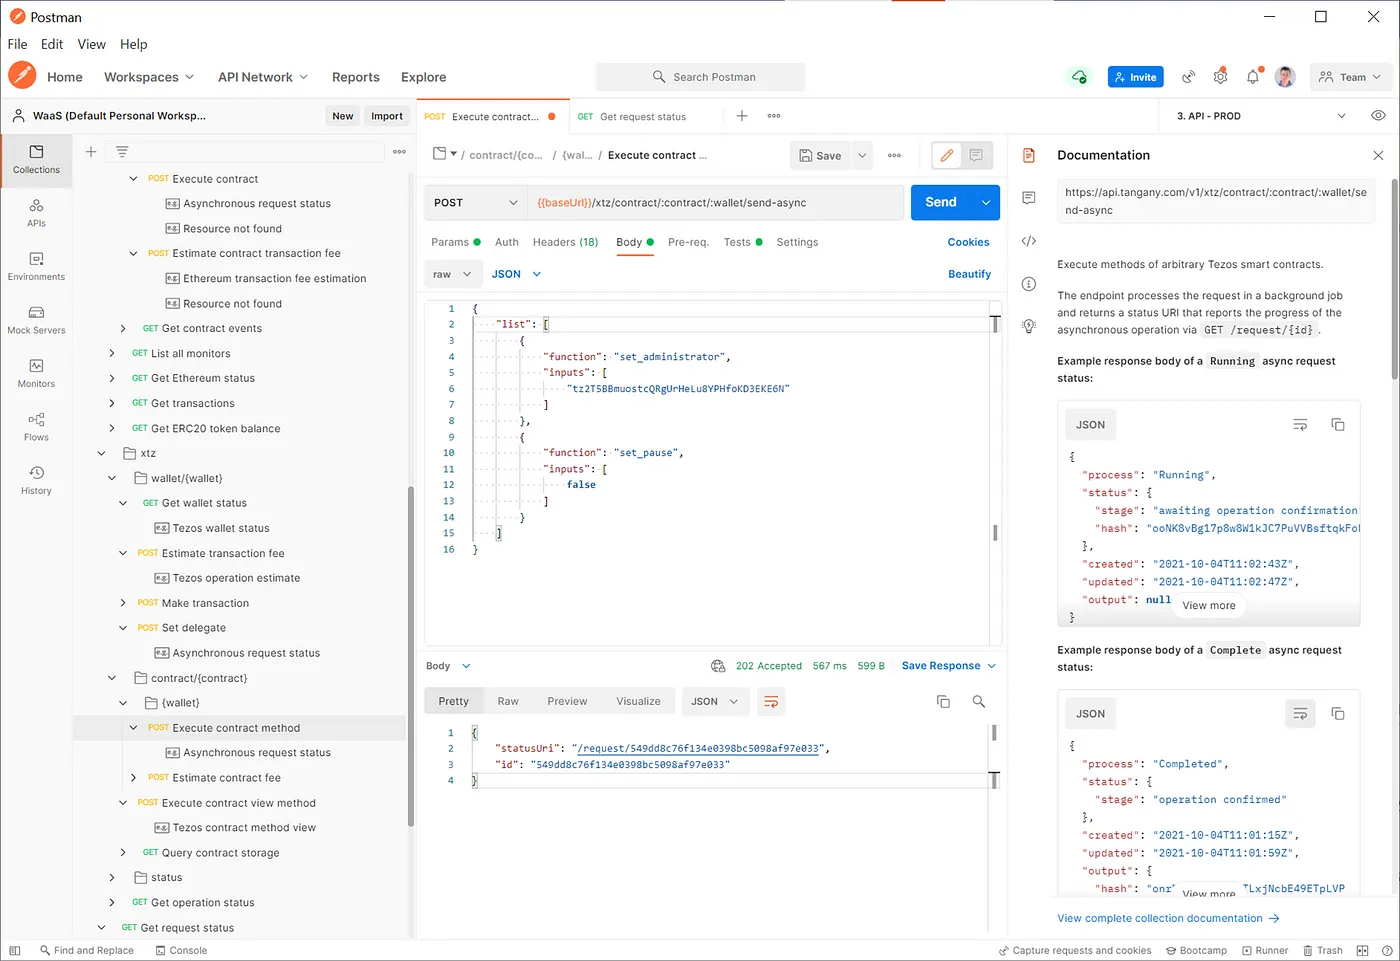Switch to the Pre-req. tab
This screenshot has height=961, width=1400.
tap(688, 242)
